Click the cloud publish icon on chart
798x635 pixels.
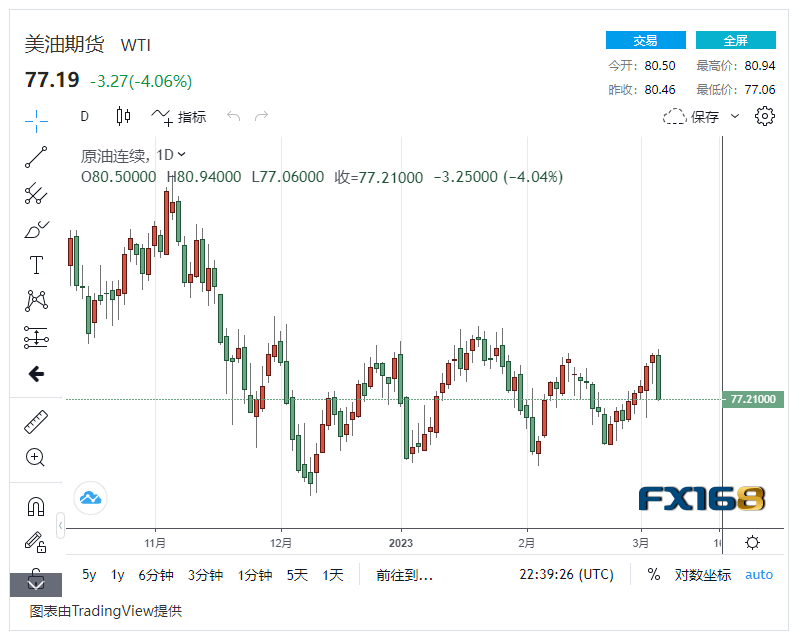[x=91, y=498]
